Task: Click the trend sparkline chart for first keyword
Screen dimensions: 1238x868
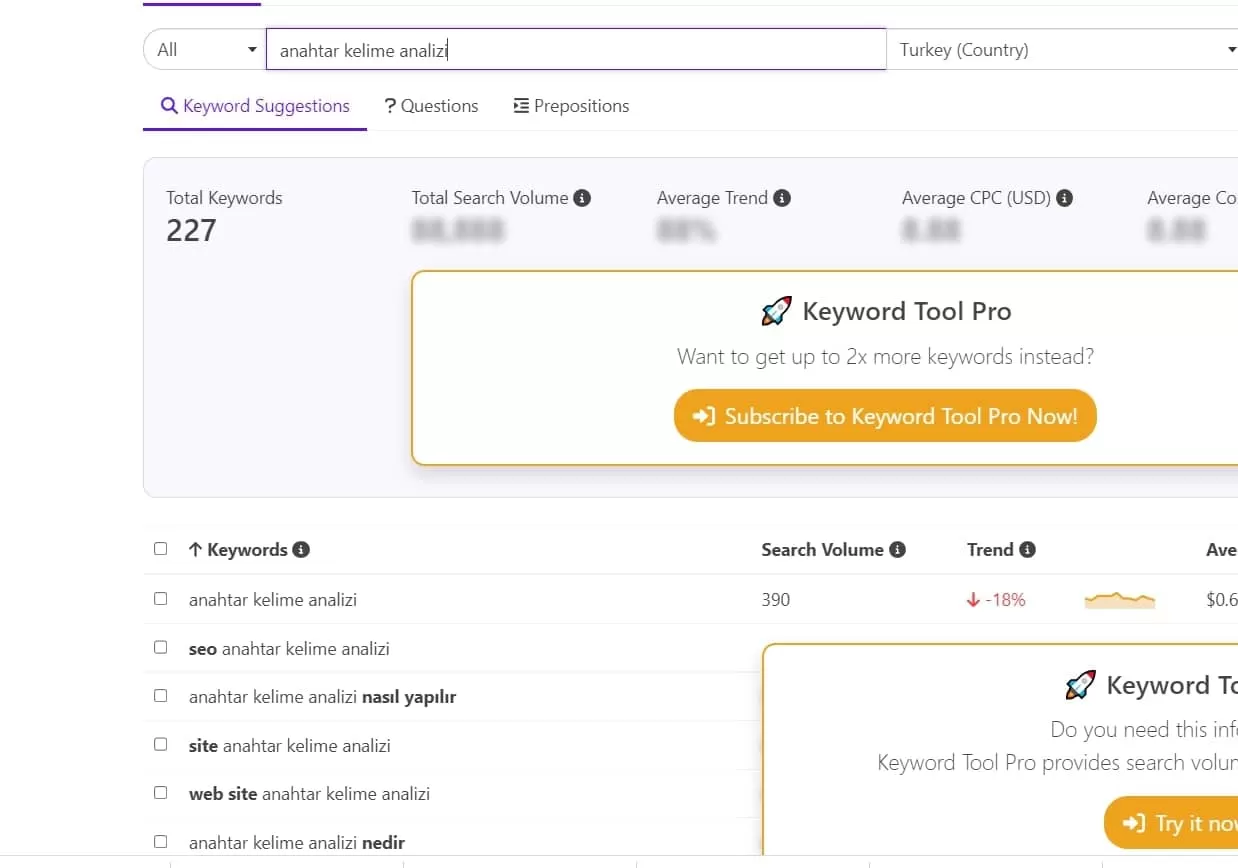Action: pyautogui.click(x=1119, y=600)
